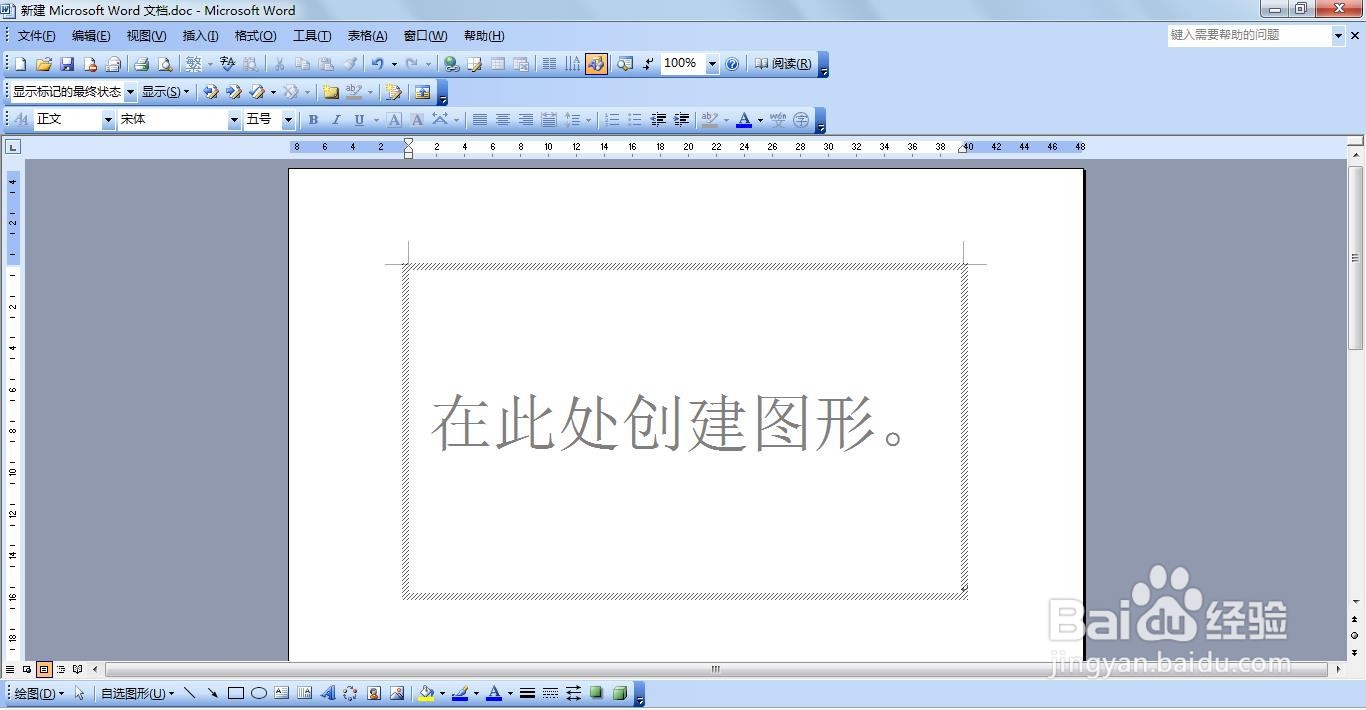
Task: Toggle center text alignment
Action: (503, 120)
